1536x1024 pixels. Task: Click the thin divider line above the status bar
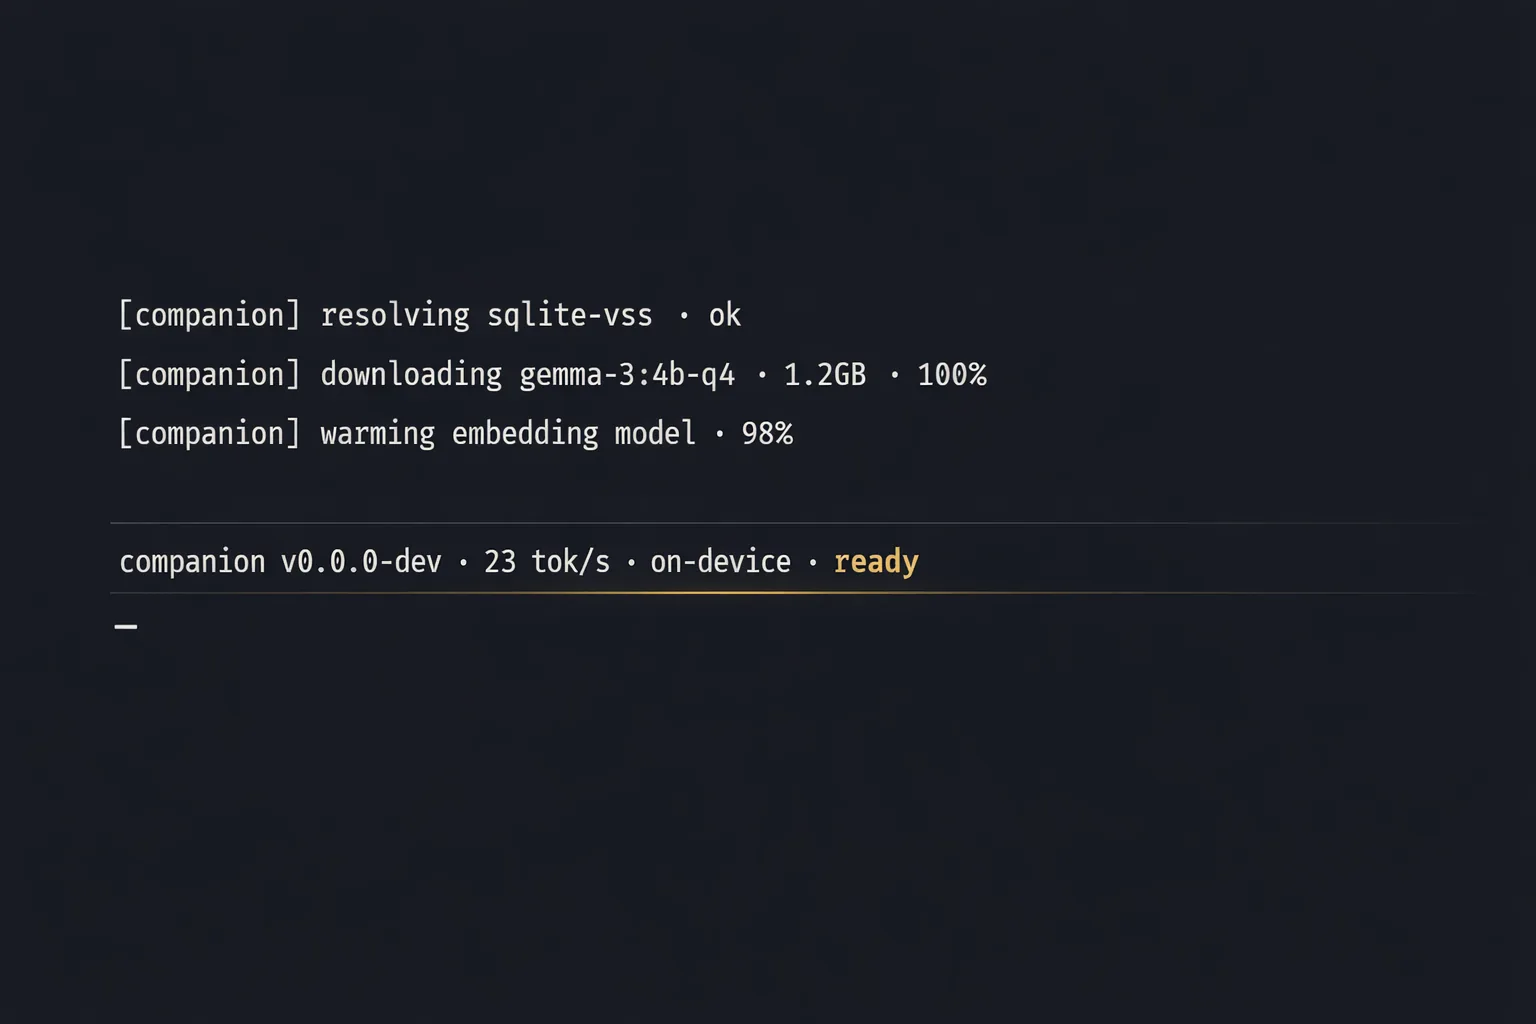coord(800,523)
